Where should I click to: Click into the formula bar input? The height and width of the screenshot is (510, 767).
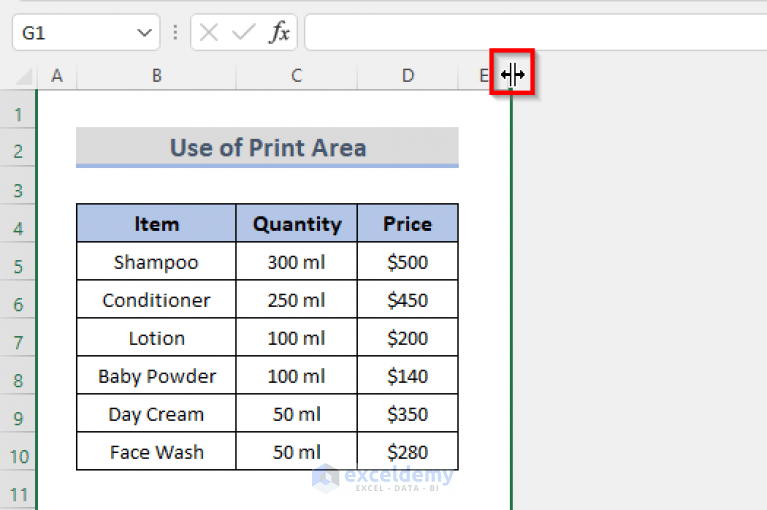pos(536,33)
